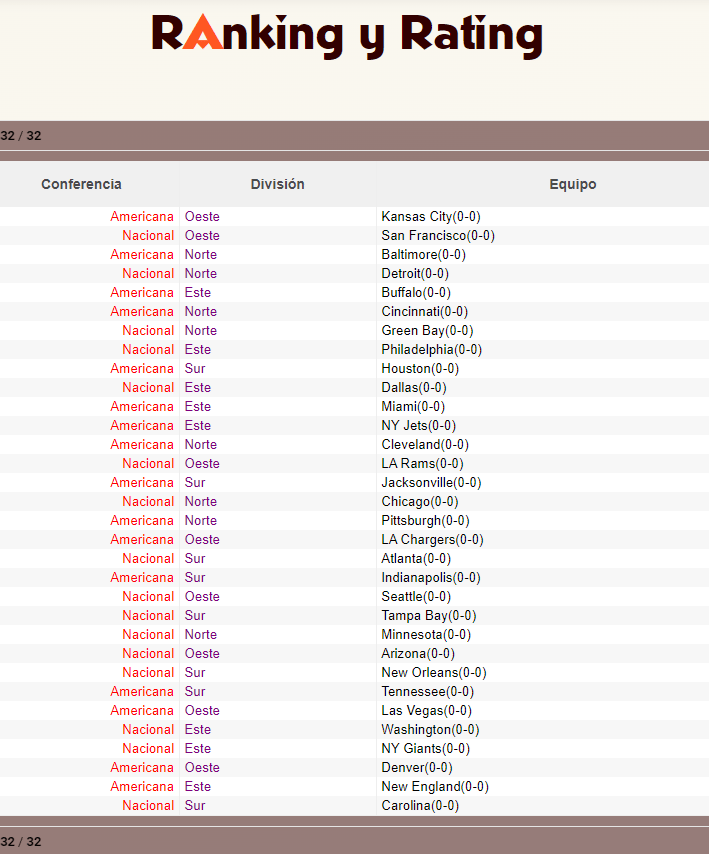
Task: Click the Detroit(0-0) entry
Action: tap(415, 273)
